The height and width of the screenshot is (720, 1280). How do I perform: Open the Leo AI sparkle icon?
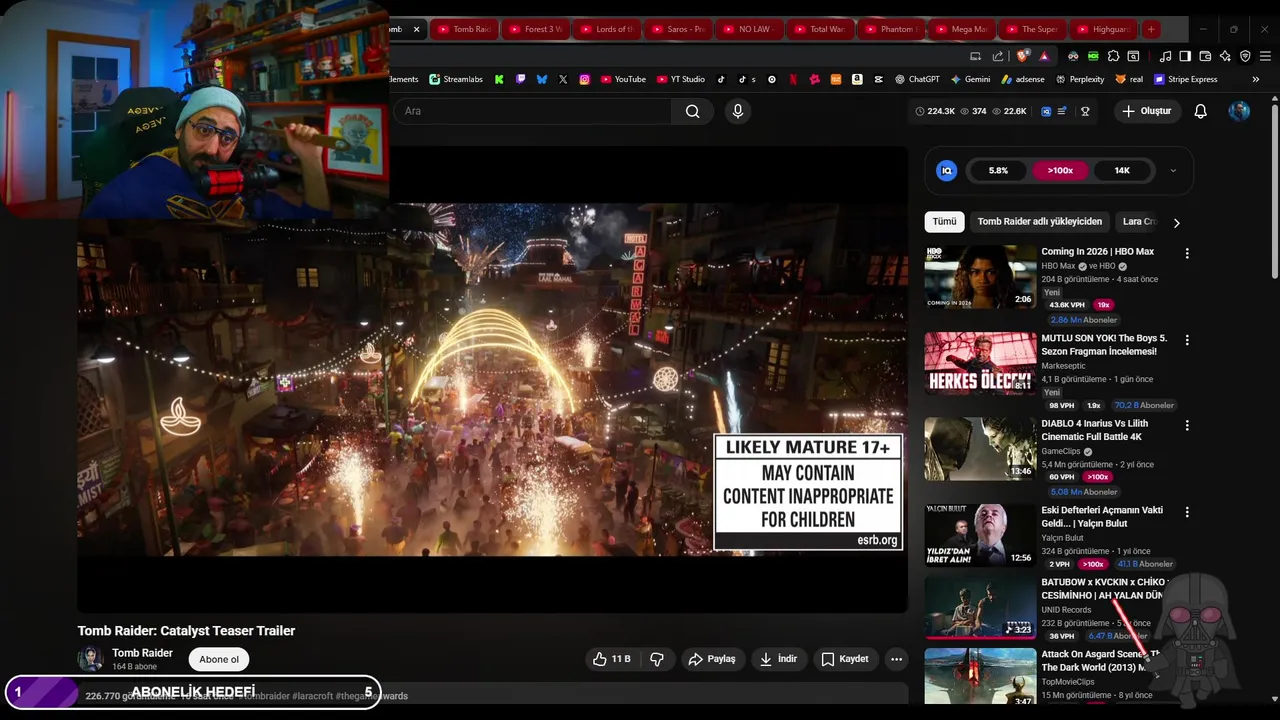click(1225, 56)
